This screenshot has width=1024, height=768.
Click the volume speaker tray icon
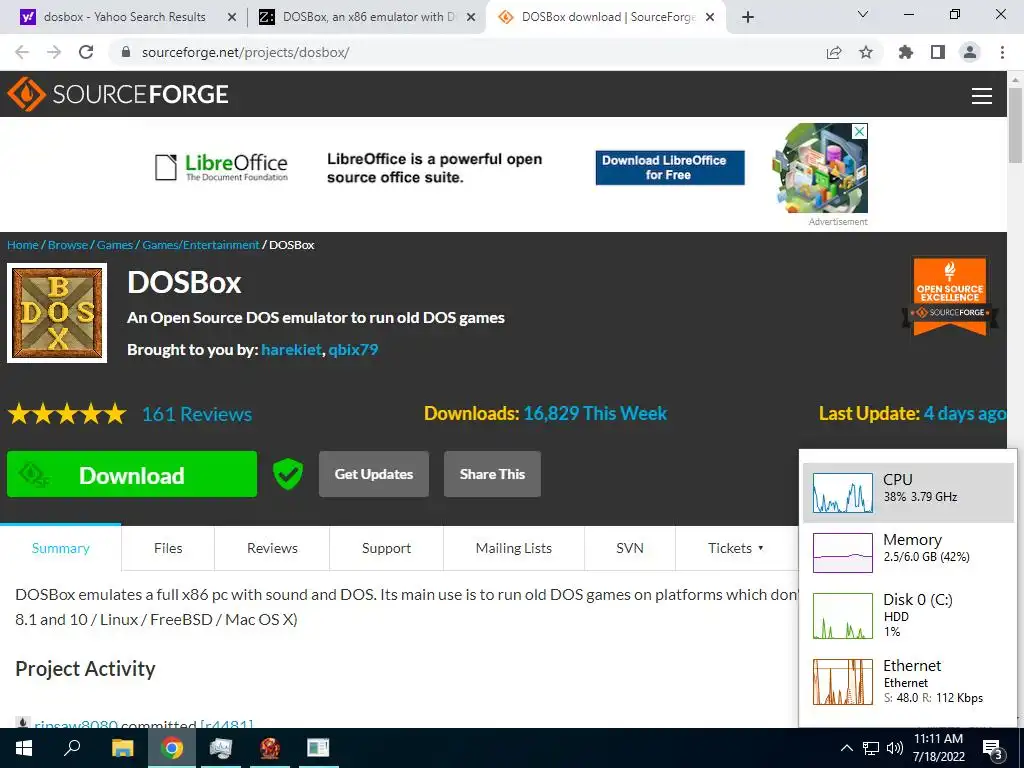pyautogui.click(x=895, y=748)
